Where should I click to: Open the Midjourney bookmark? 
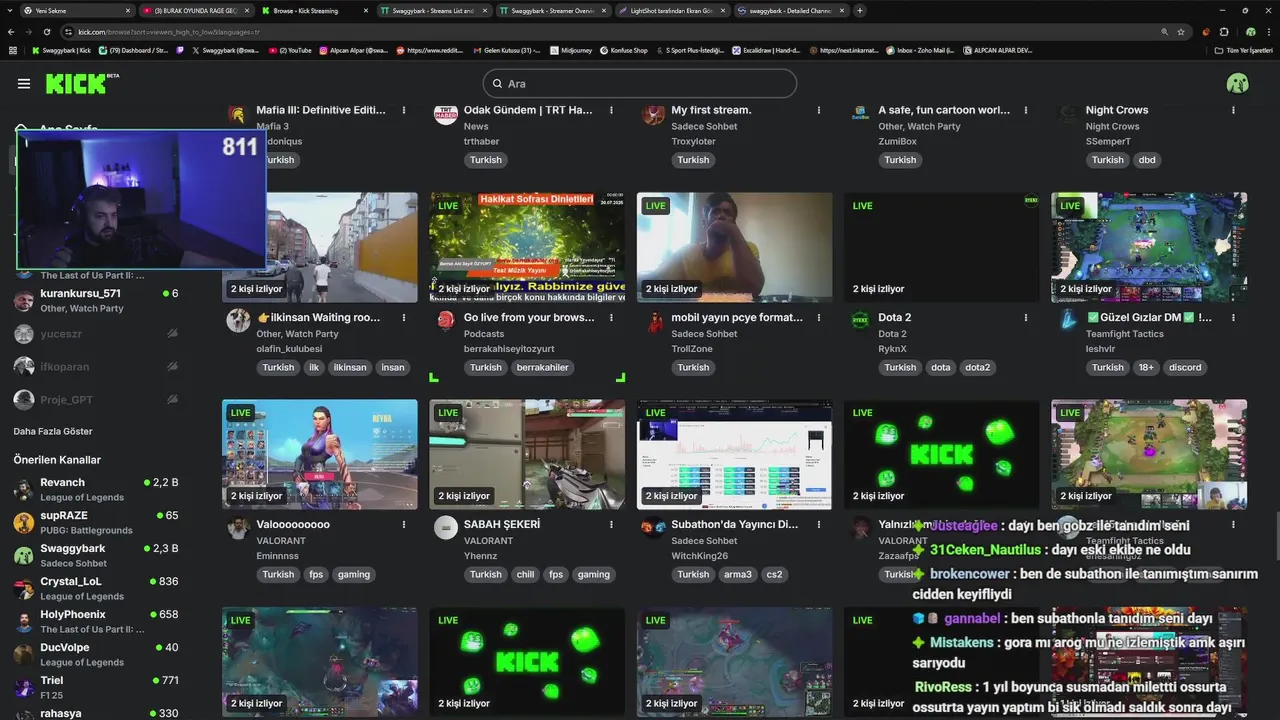click(571, 50)
